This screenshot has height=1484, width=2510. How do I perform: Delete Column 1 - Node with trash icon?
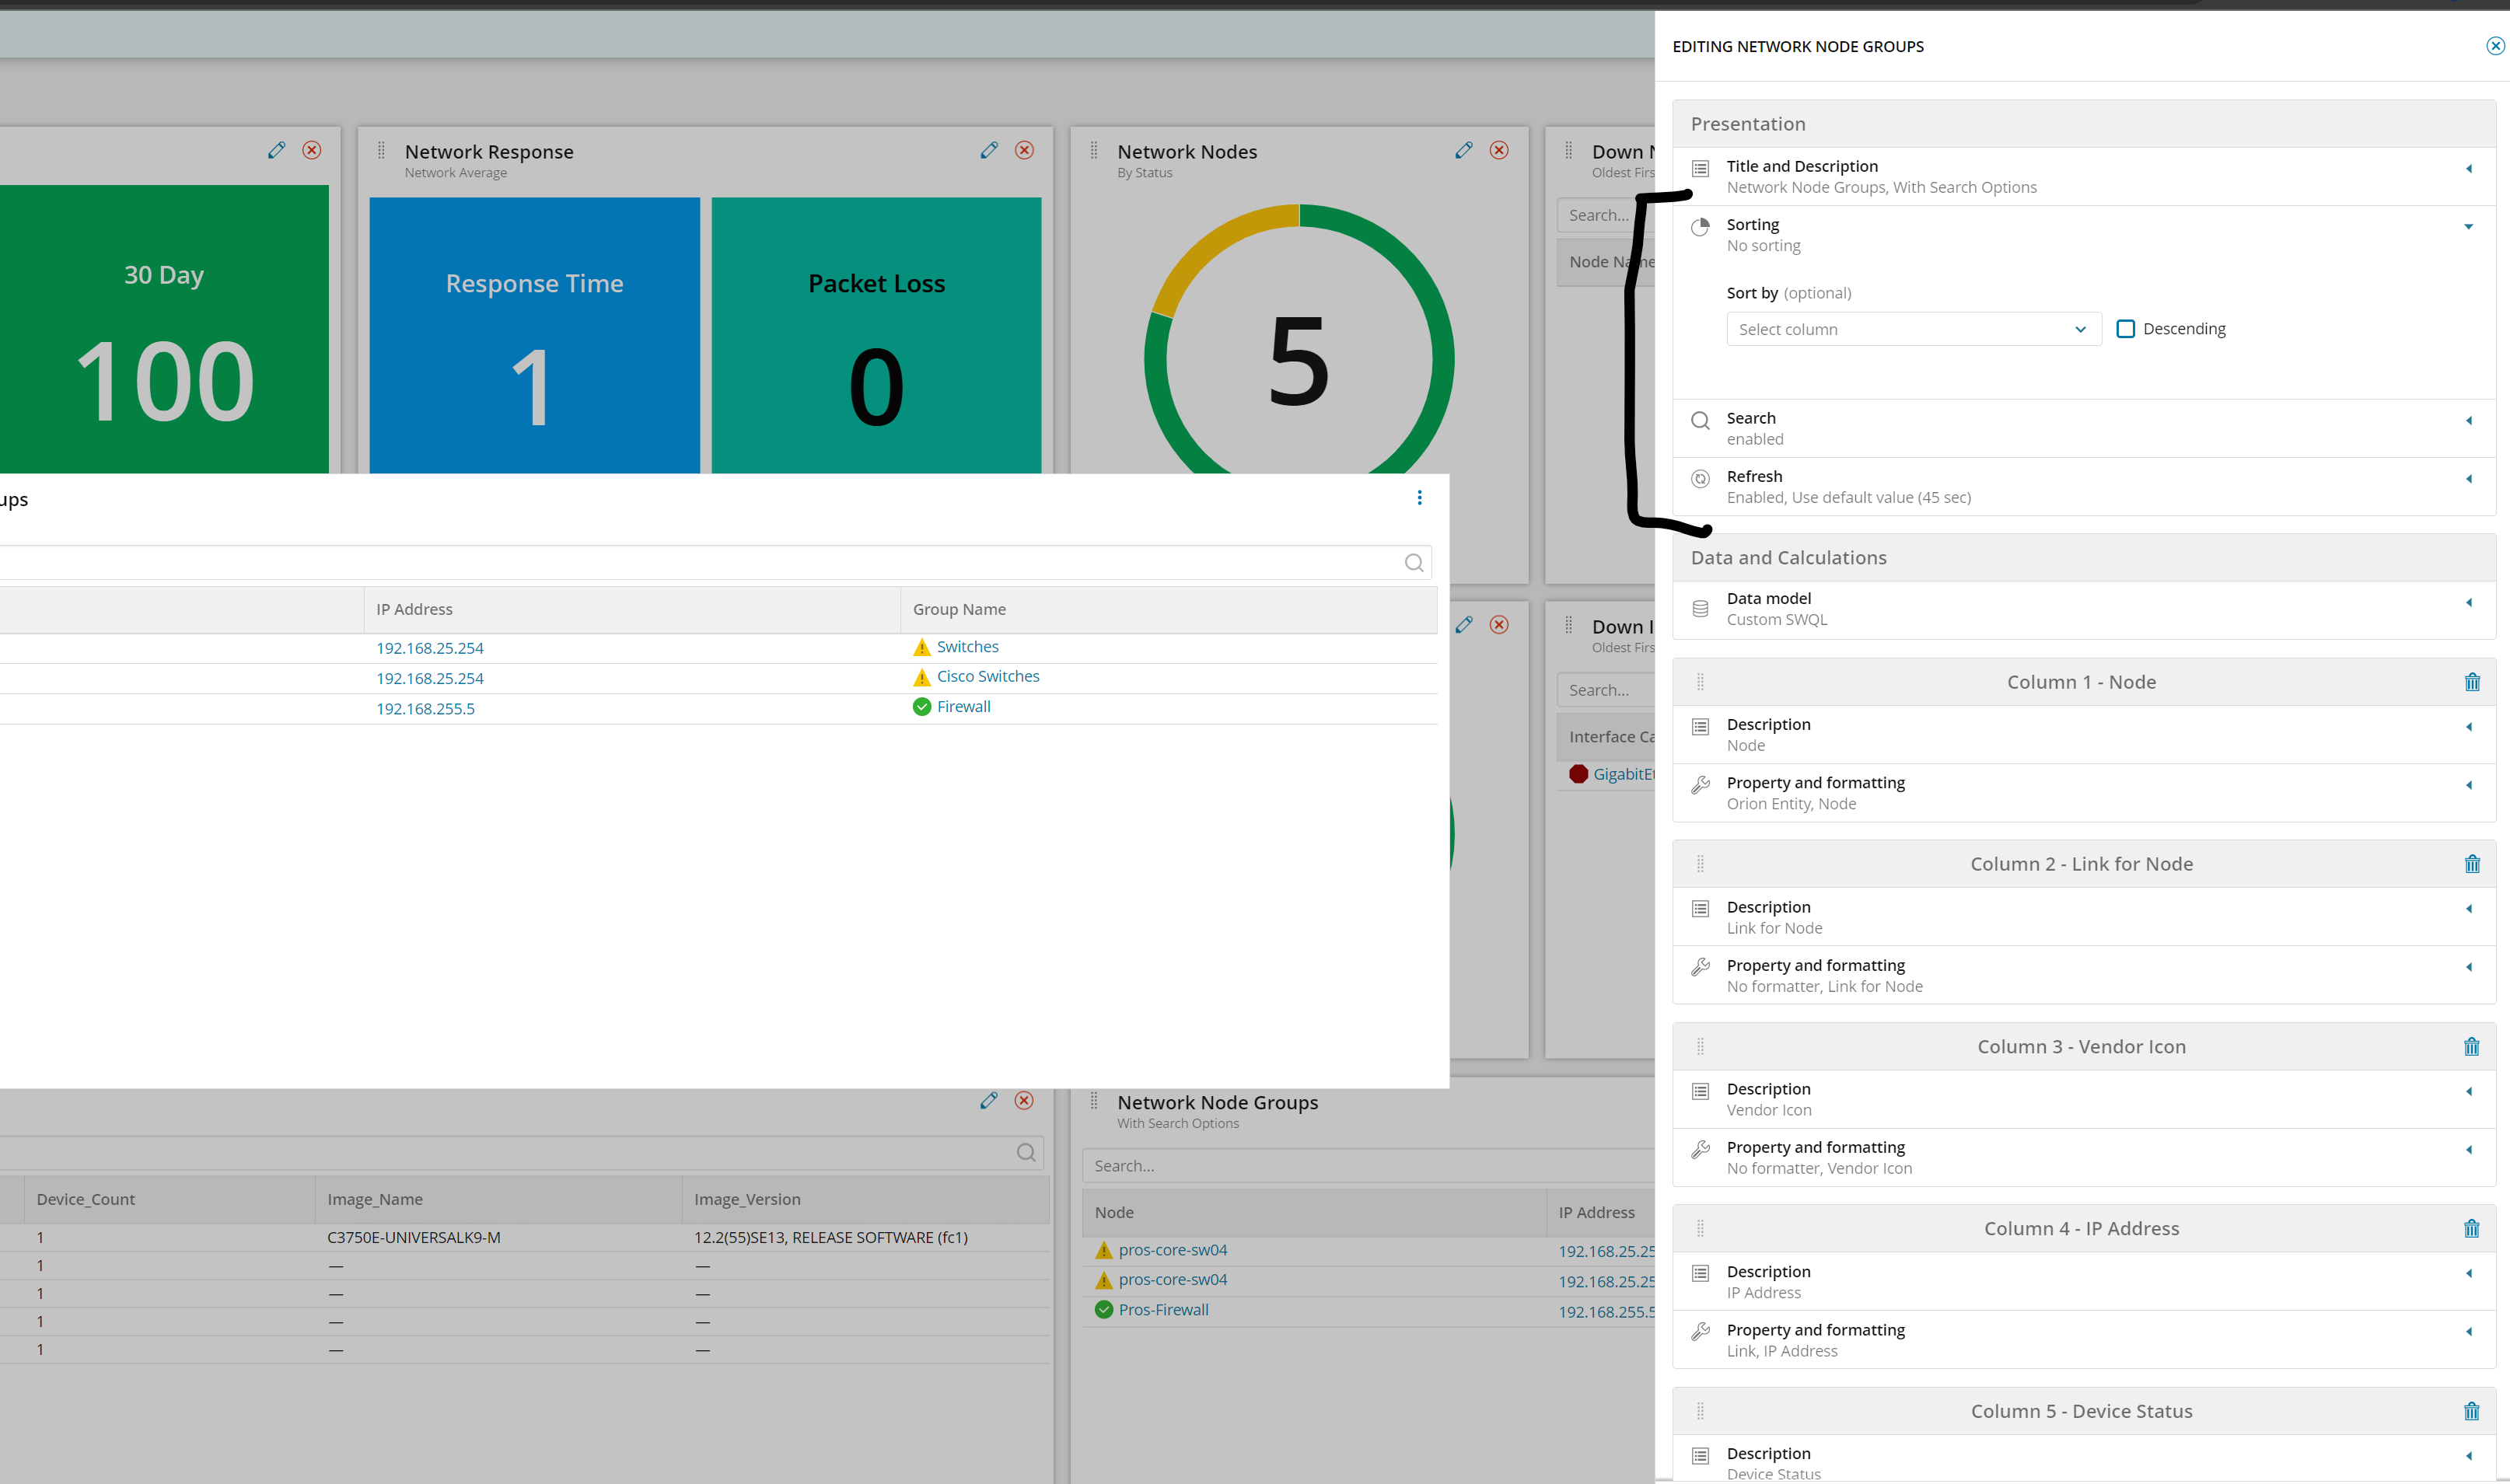[x=2471, y=682]
